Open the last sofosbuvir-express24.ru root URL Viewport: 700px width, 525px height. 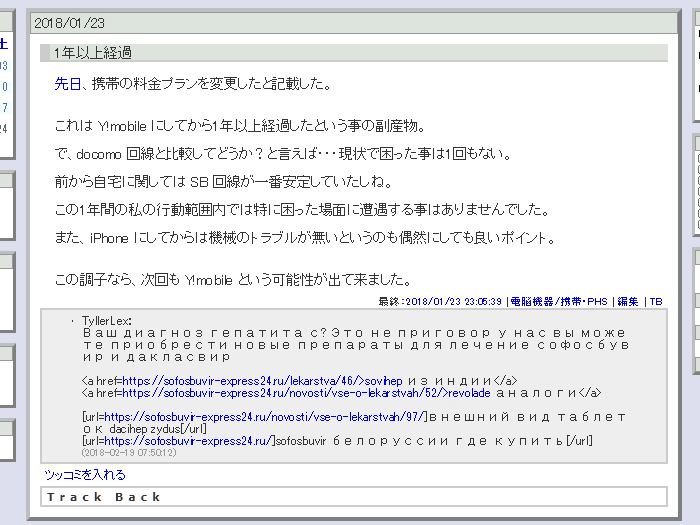[x=188, y=440]
